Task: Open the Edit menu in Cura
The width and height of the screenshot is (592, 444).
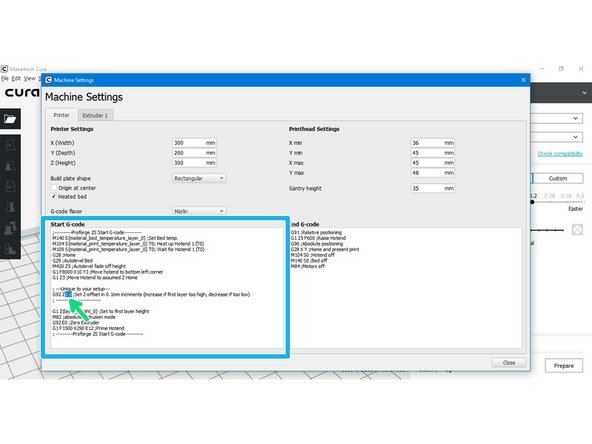Action: 16,79
